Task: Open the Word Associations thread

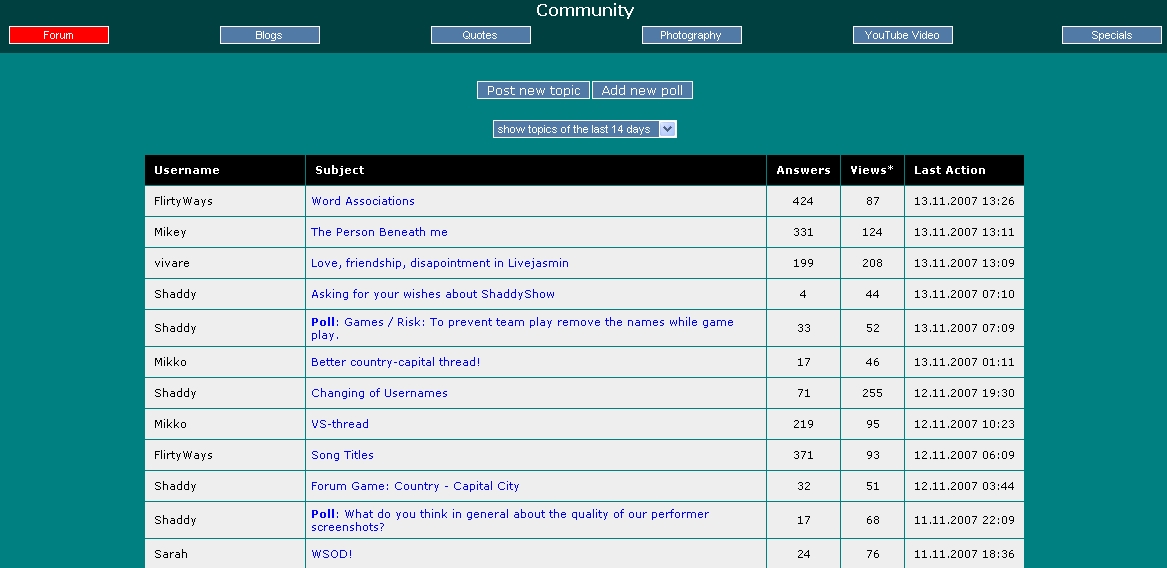Action: coord(362,201)
